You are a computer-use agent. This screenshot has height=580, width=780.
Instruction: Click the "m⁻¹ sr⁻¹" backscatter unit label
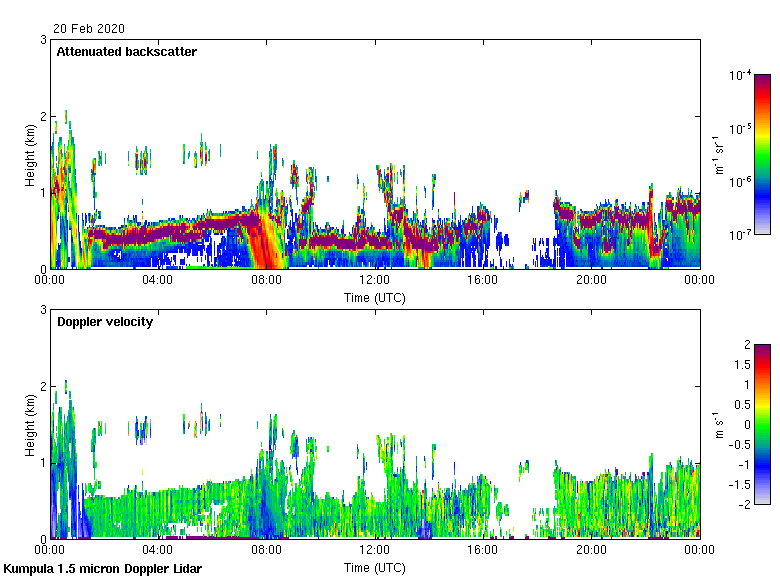718,153
